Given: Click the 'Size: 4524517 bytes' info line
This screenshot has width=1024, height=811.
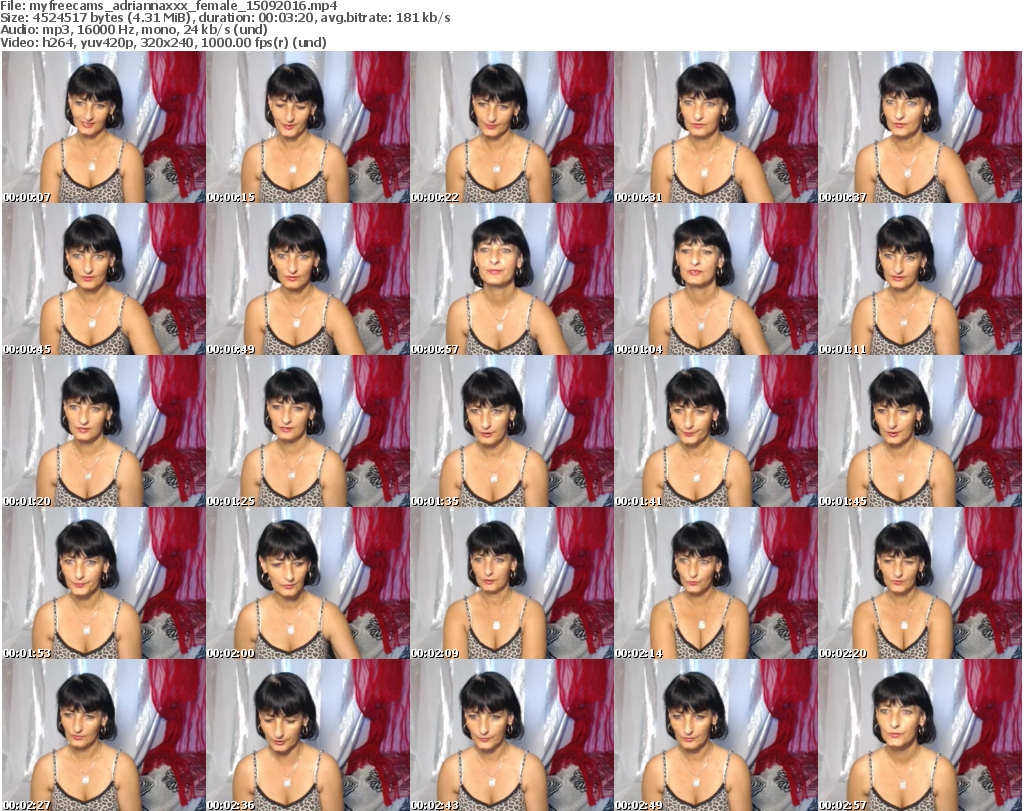Looking at the screenshot, I should pos(225,18).
